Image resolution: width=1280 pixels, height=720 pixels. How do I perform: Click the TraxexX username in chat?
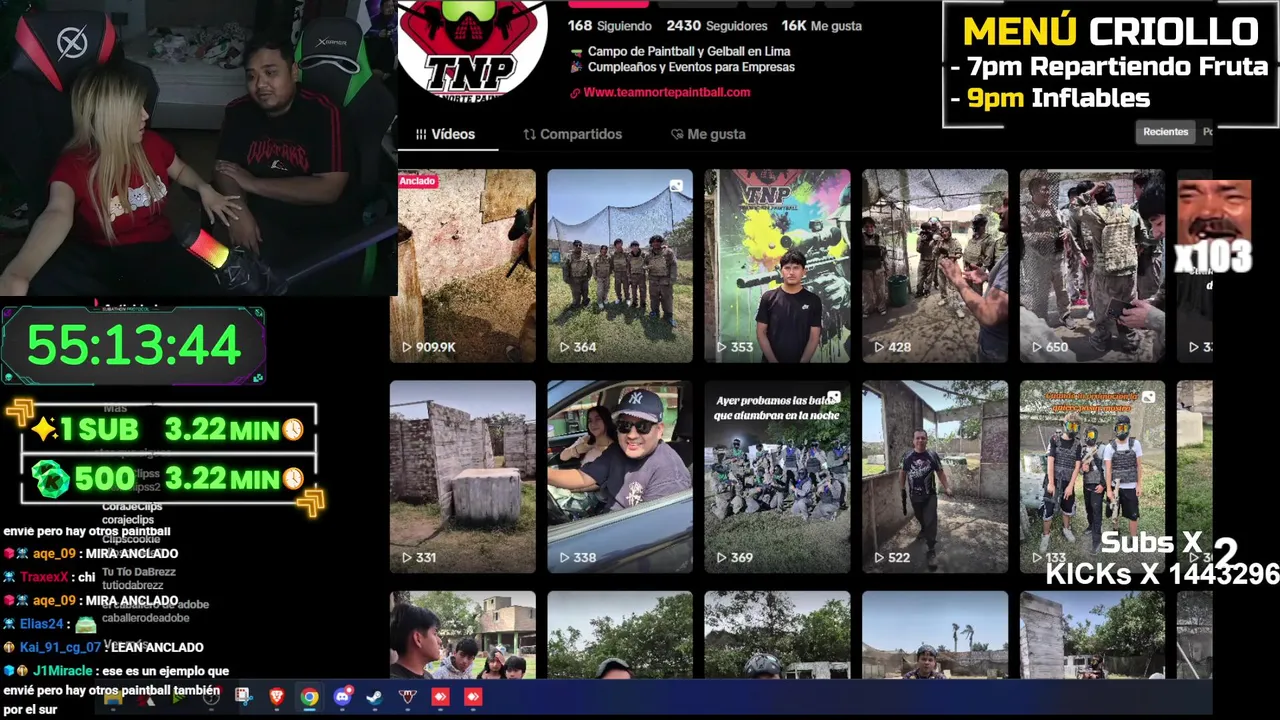tap(44, 577)
